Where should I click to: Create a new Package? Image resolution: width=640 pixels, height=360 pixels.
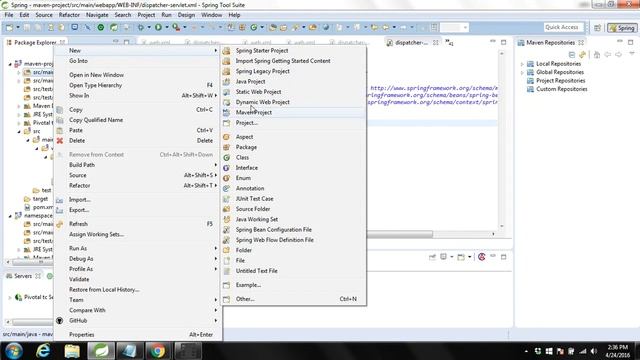293,147
